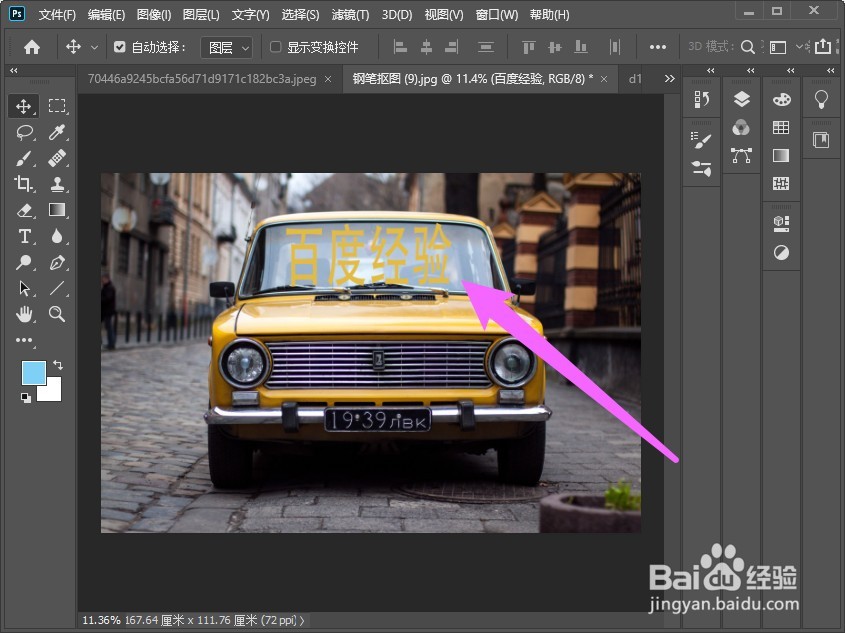The height and width of the screenshot is (633, 845).
Task: Open the History panel icon
Action: 701,100
